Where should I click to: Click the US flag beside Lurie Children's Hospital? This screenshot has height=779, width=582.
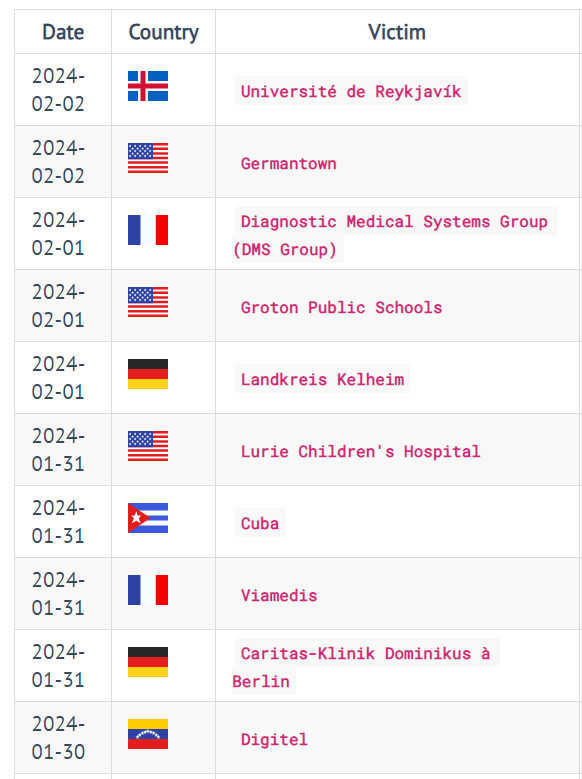(148, 446)
